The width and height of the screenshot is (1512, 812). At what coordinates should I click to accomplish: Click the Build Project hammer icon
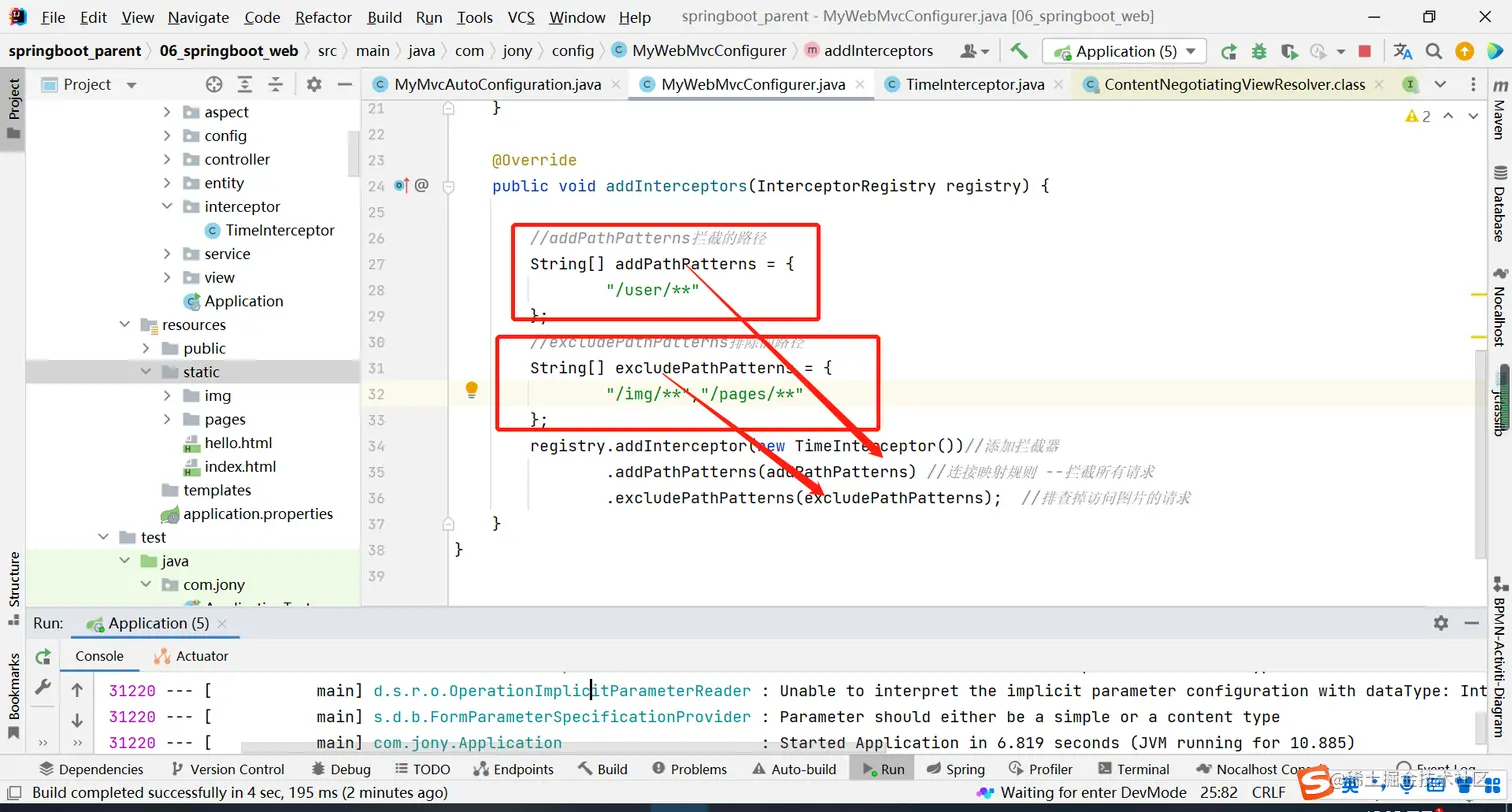pos(1019,51)
